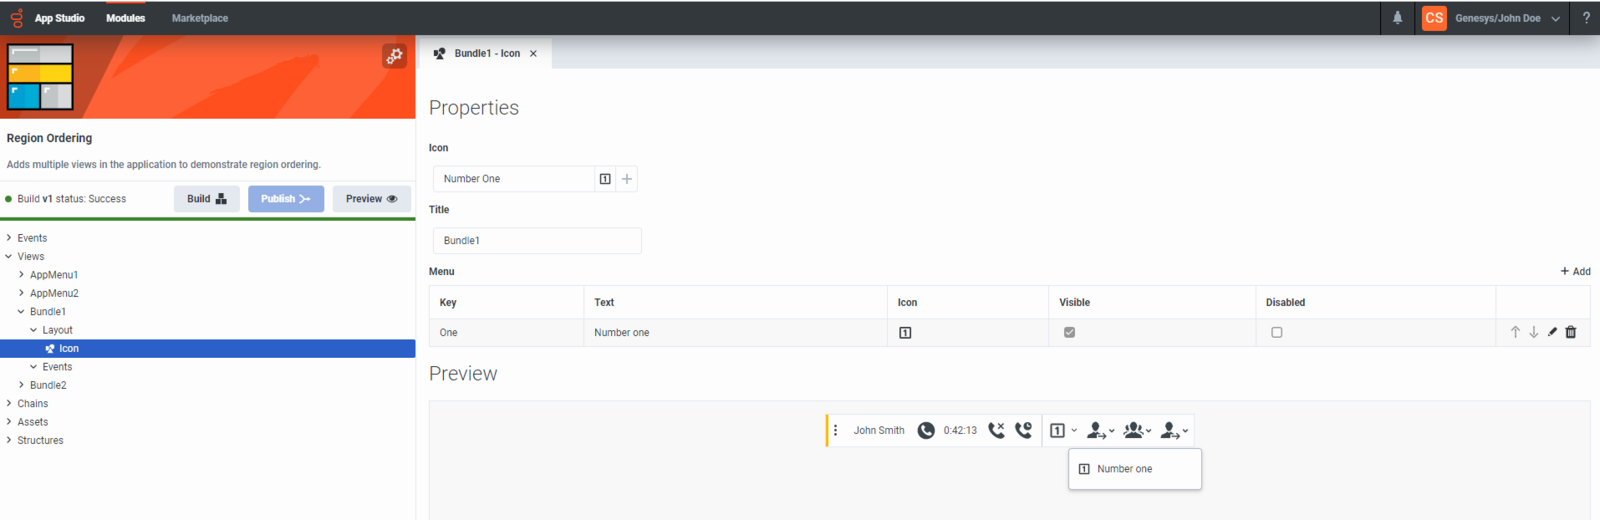Click the Build button
This screenshot has height=520, width=1600.
(207, 199)
